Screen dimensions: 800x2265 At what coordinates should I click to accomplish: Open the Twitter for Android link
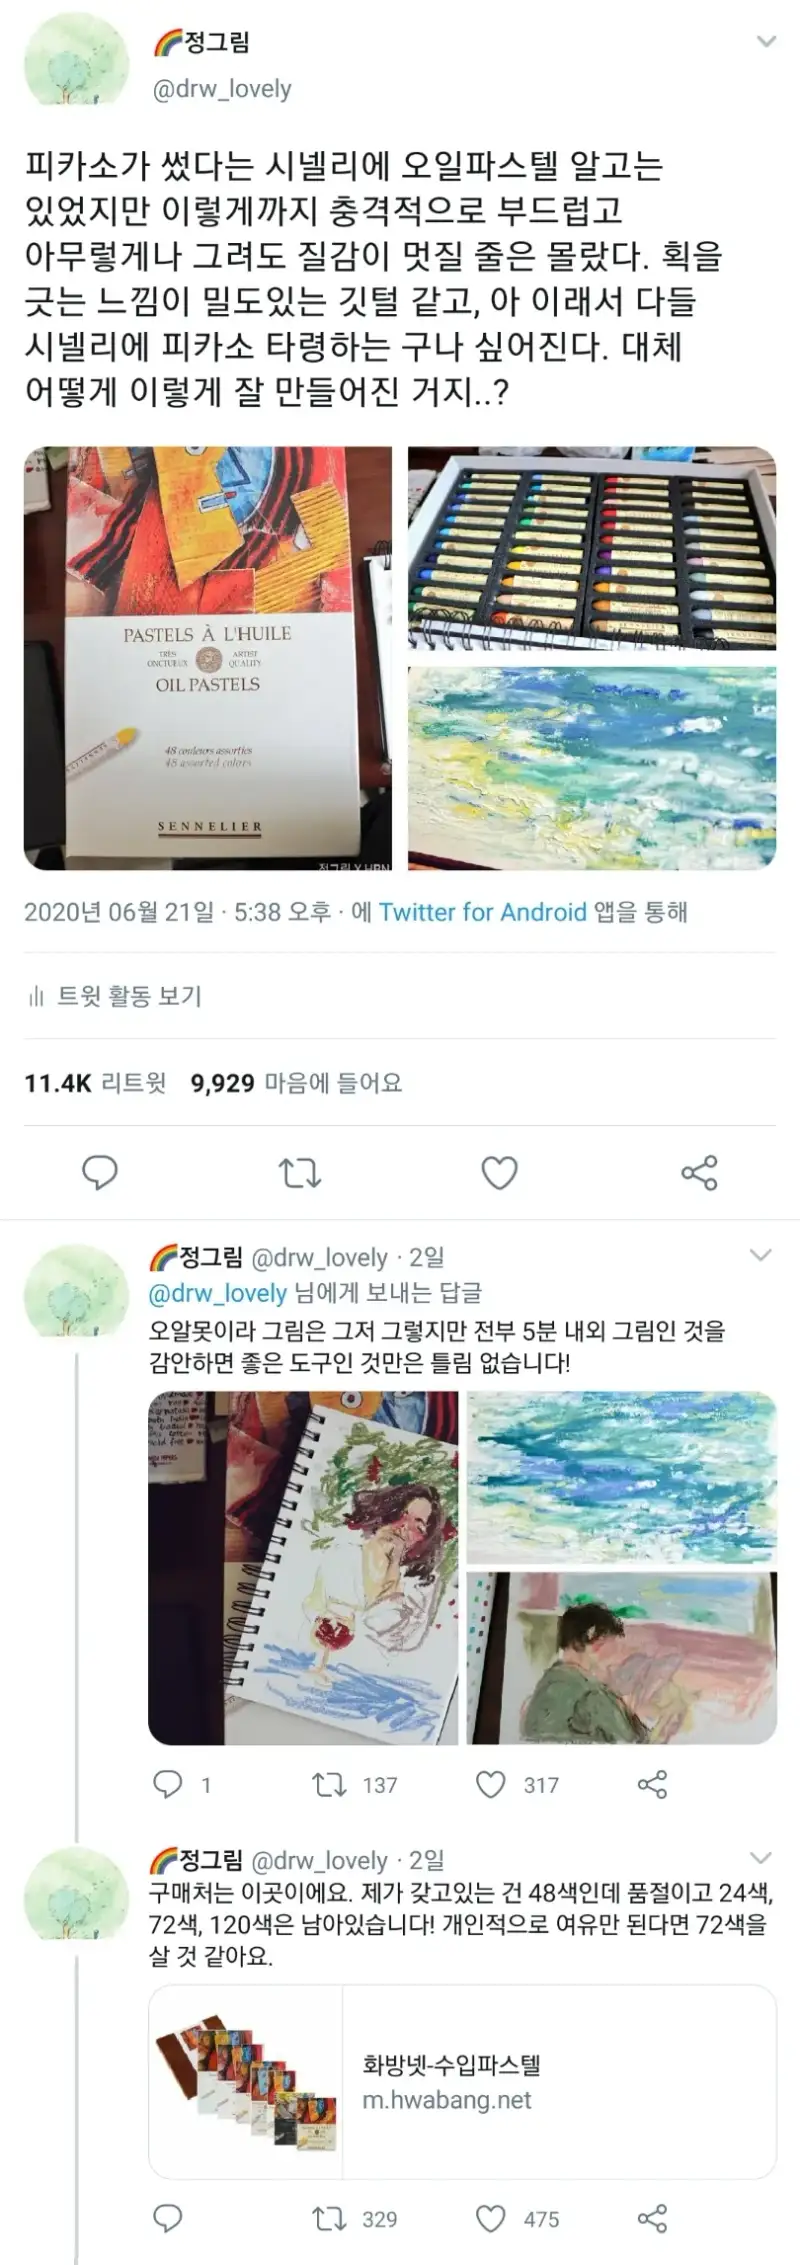(x=482, y=912)
